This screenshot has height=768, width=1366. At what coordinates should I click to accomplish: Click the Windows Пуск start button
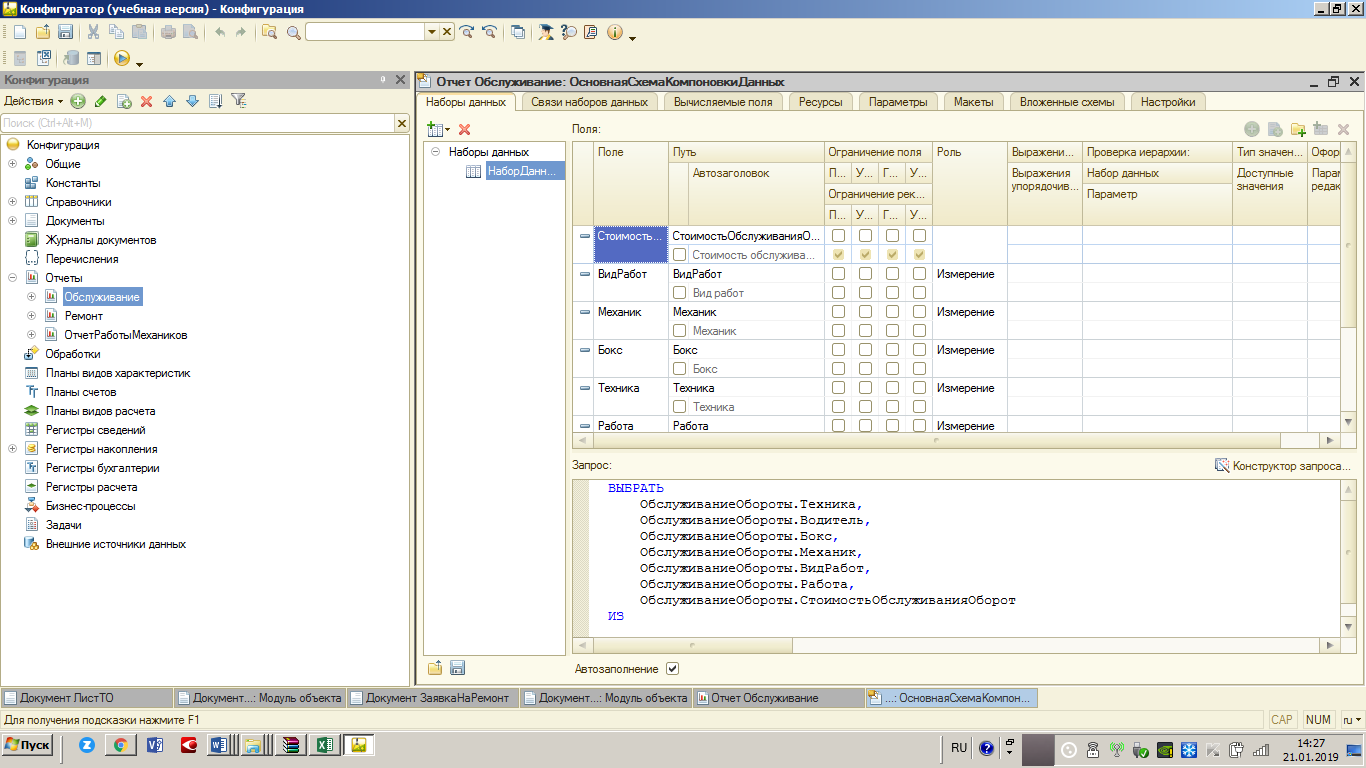(28, 745)
